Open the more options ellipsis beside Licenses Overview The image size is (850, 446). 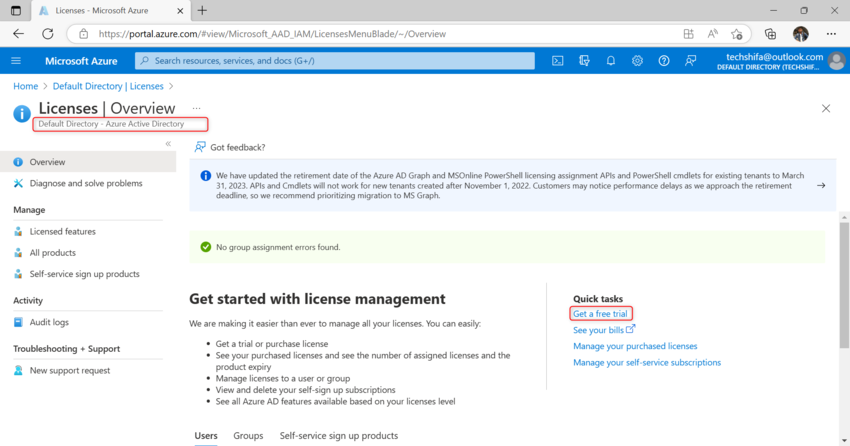(196, 108)
